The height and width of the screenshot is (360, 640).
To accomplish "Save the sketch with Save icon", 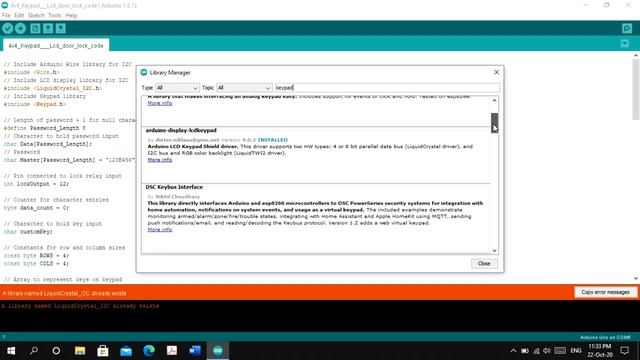I will 60,28.
